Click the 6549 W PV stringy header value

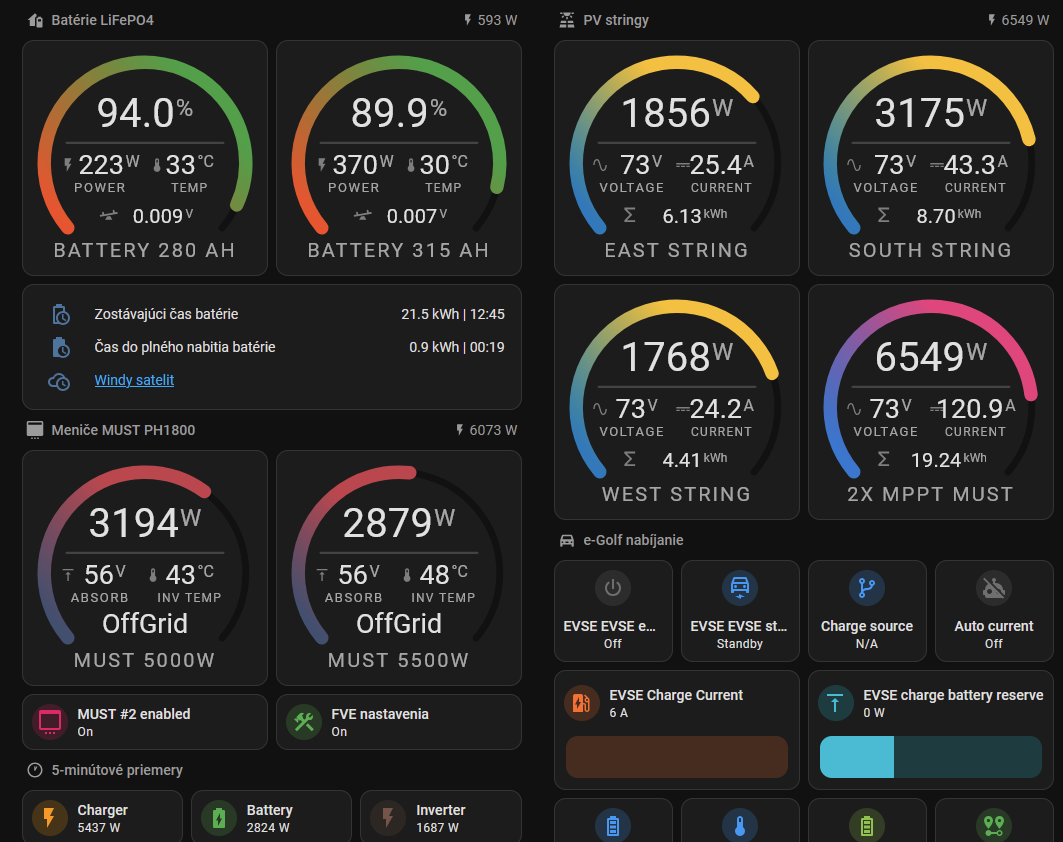[x=1025, y=20]
